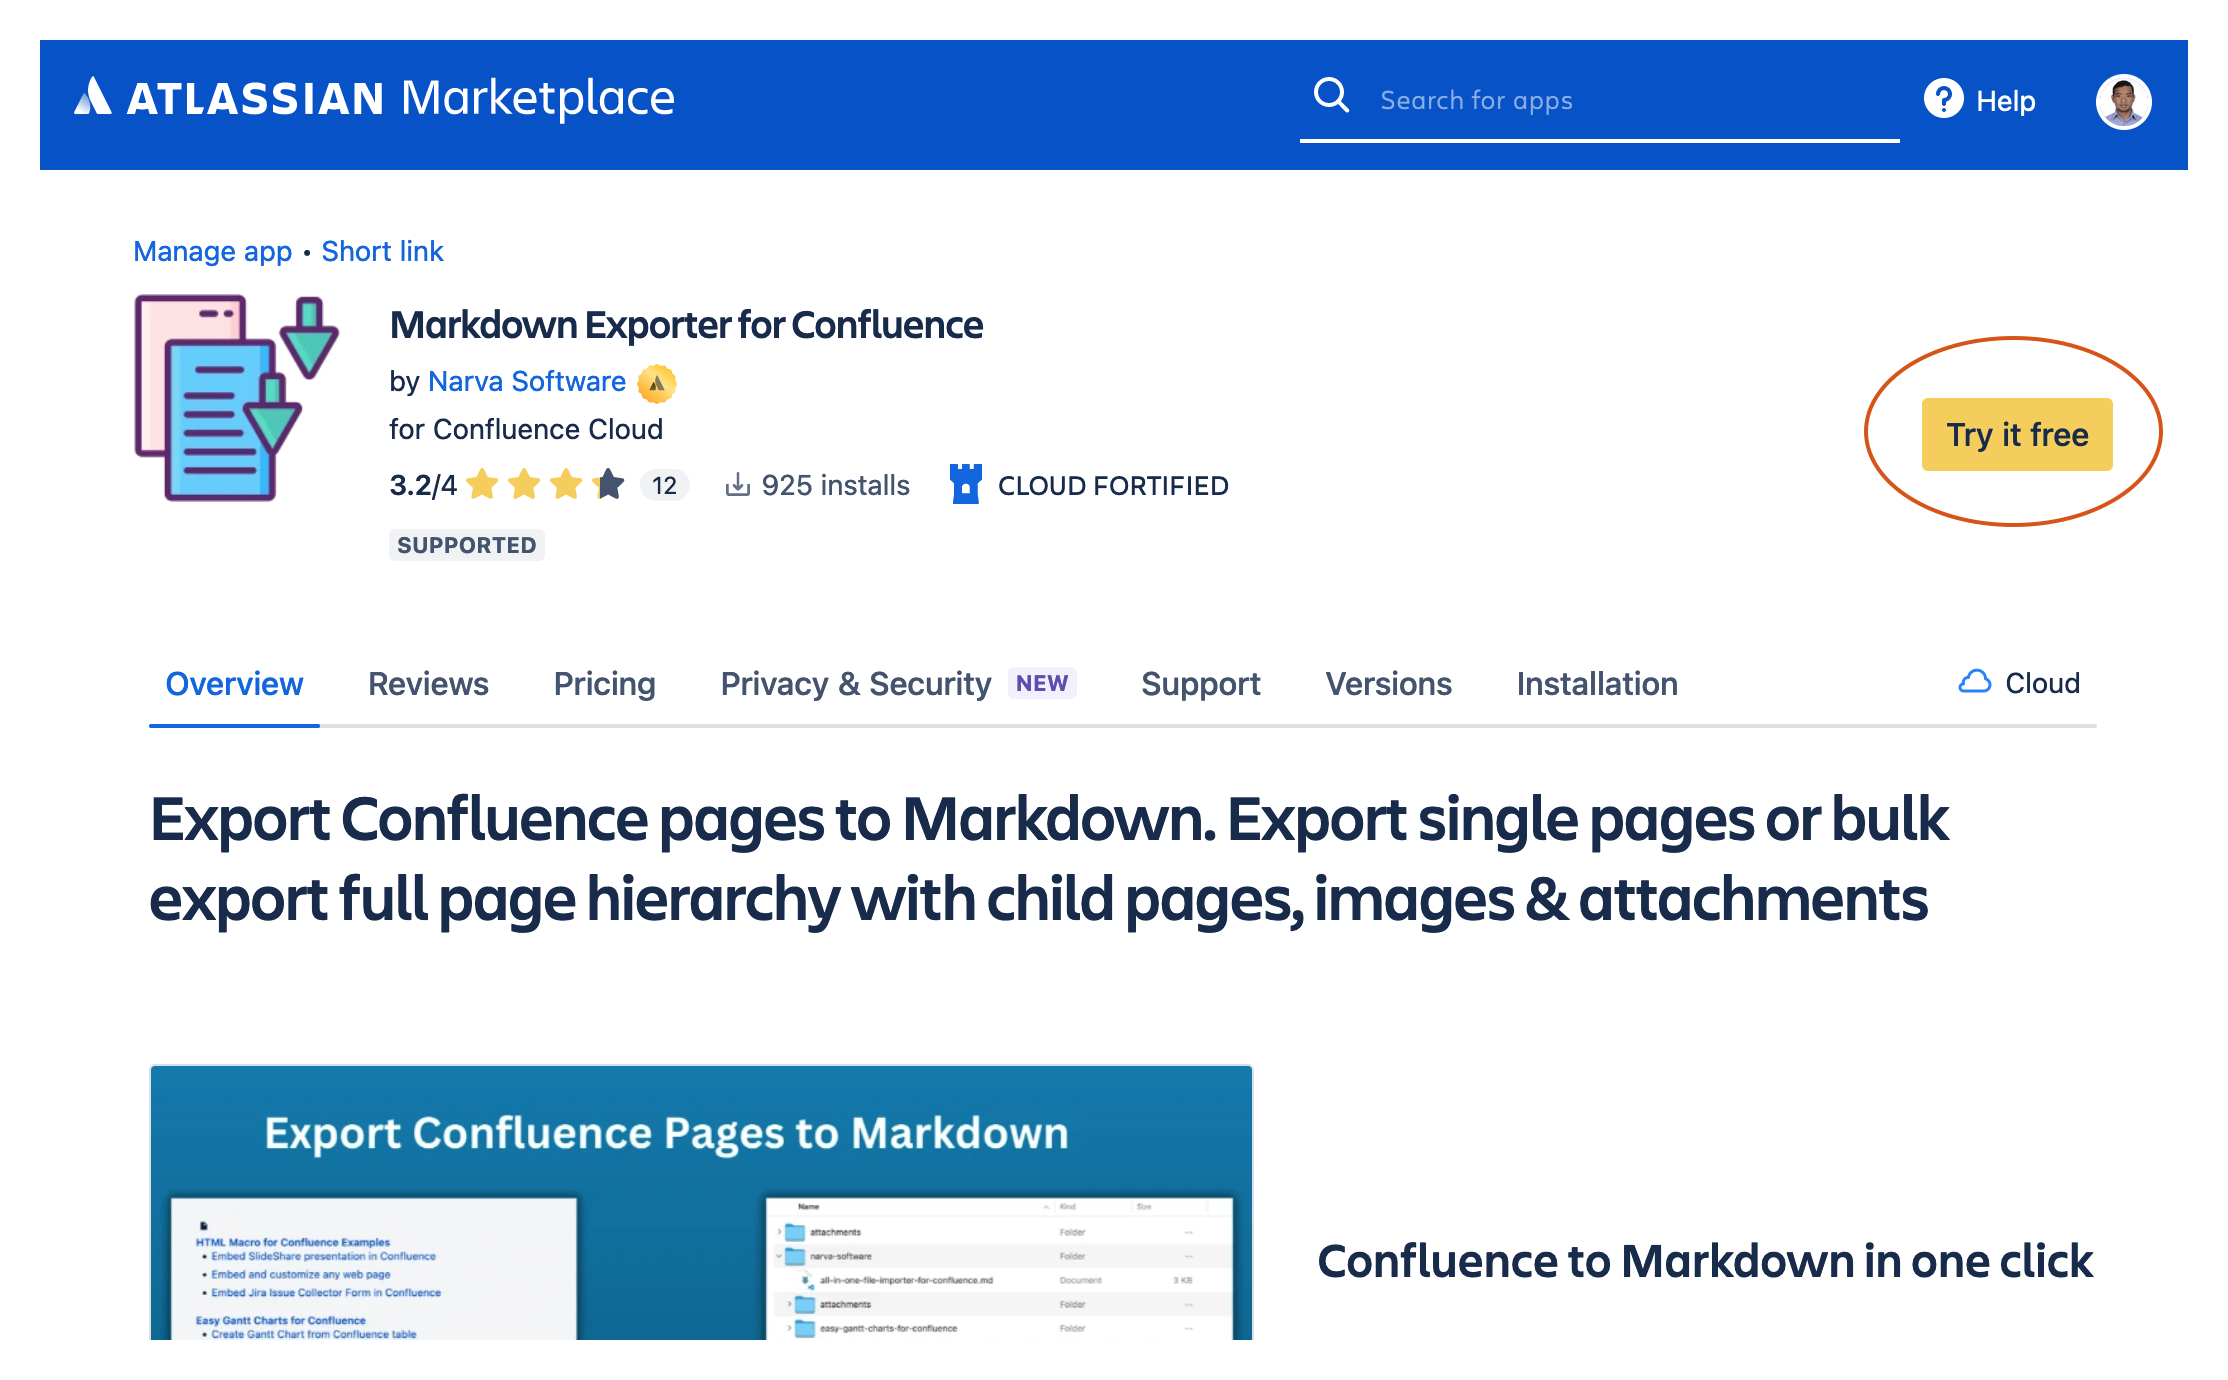Screen dimensions: 2228x1380
Task: Click the NEW badge on Privacy tab
Action: click(1042, 683)
